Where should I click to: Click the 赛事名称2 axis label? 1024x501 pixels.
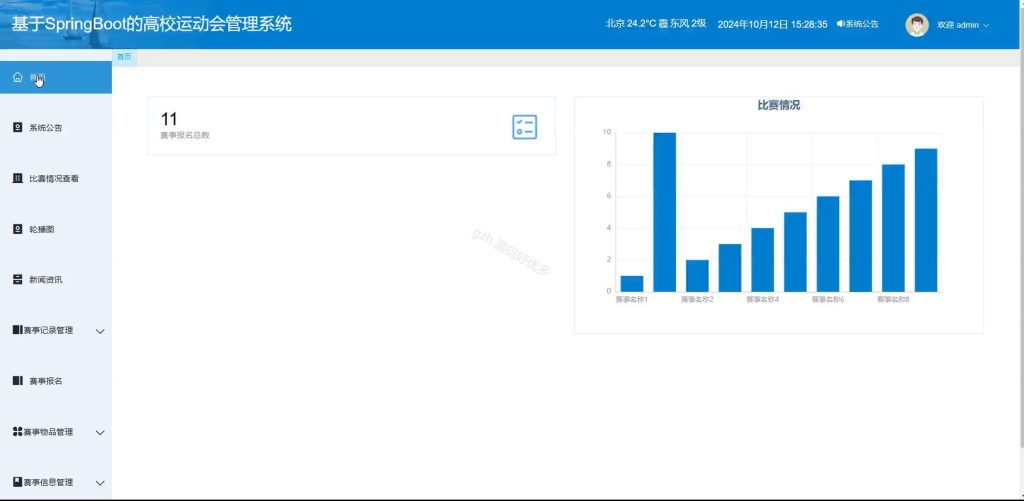coord(697,300)
